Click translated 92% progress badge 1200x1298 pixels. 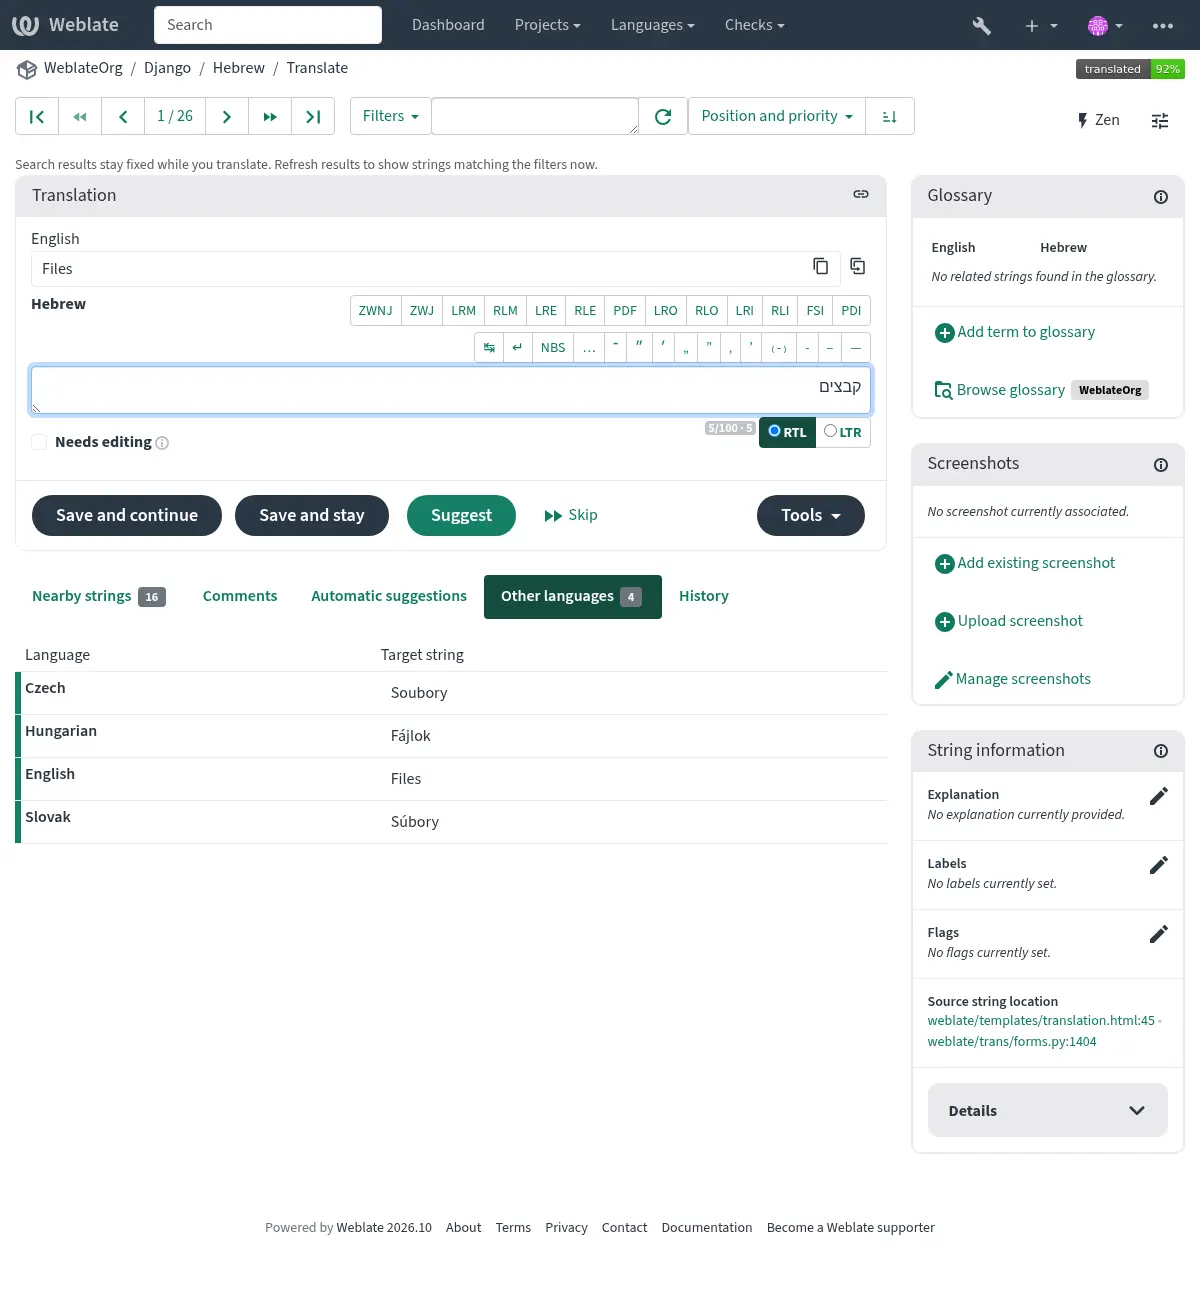(x=1130, y=69)
